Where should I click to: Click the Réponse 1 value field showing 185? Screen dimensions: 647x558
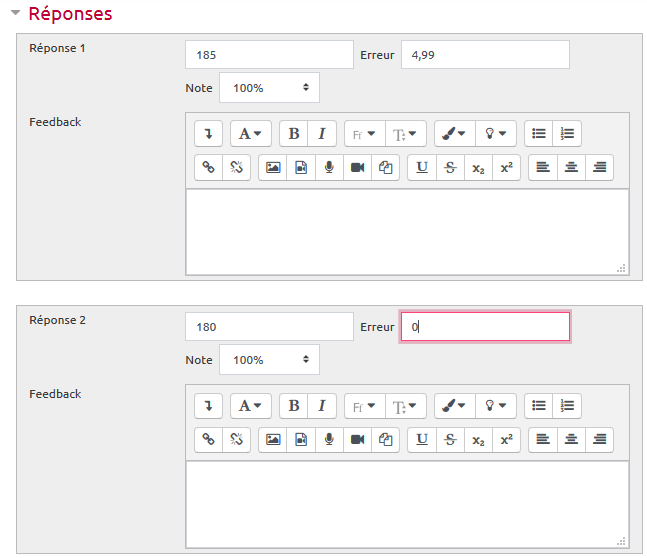tap(269, 55)
